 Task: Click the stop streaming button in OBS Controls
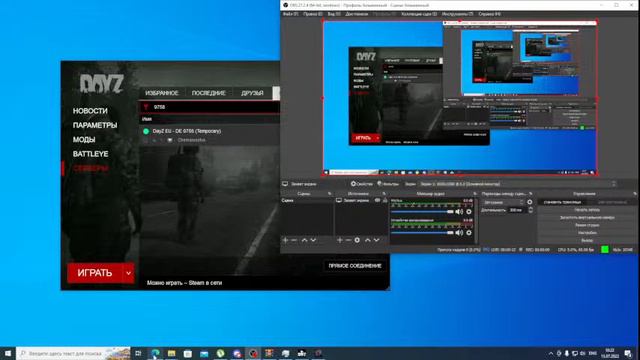(x=562, y=202)
